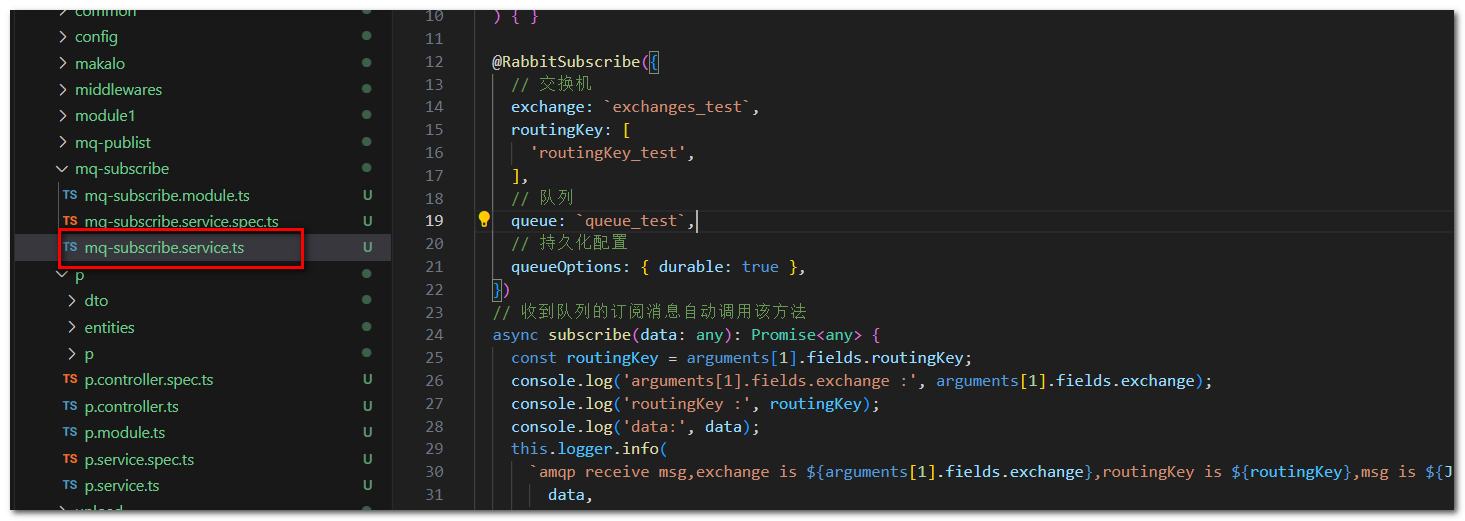Click the // 队列 comment
This screenshot has height=521, width=1465.
pyautogui.click(x=542, y=198)
